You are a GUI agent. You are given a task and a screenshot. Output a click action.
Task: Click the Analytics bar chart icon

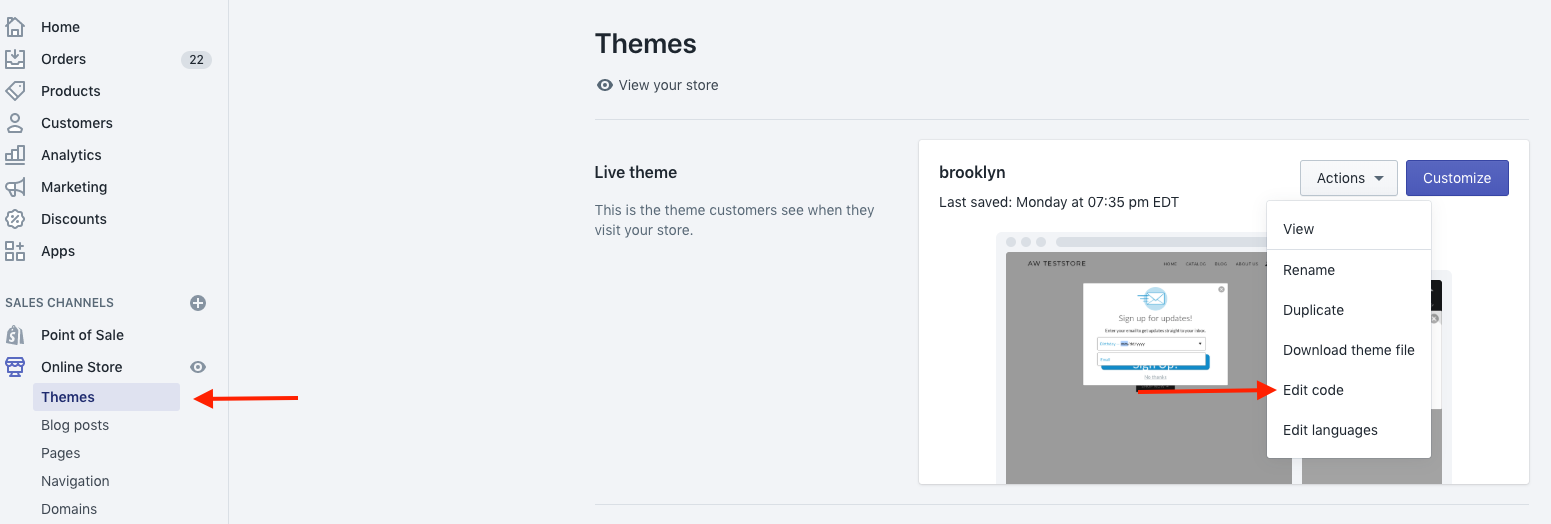pyautogui.click(x=15, y=155)
